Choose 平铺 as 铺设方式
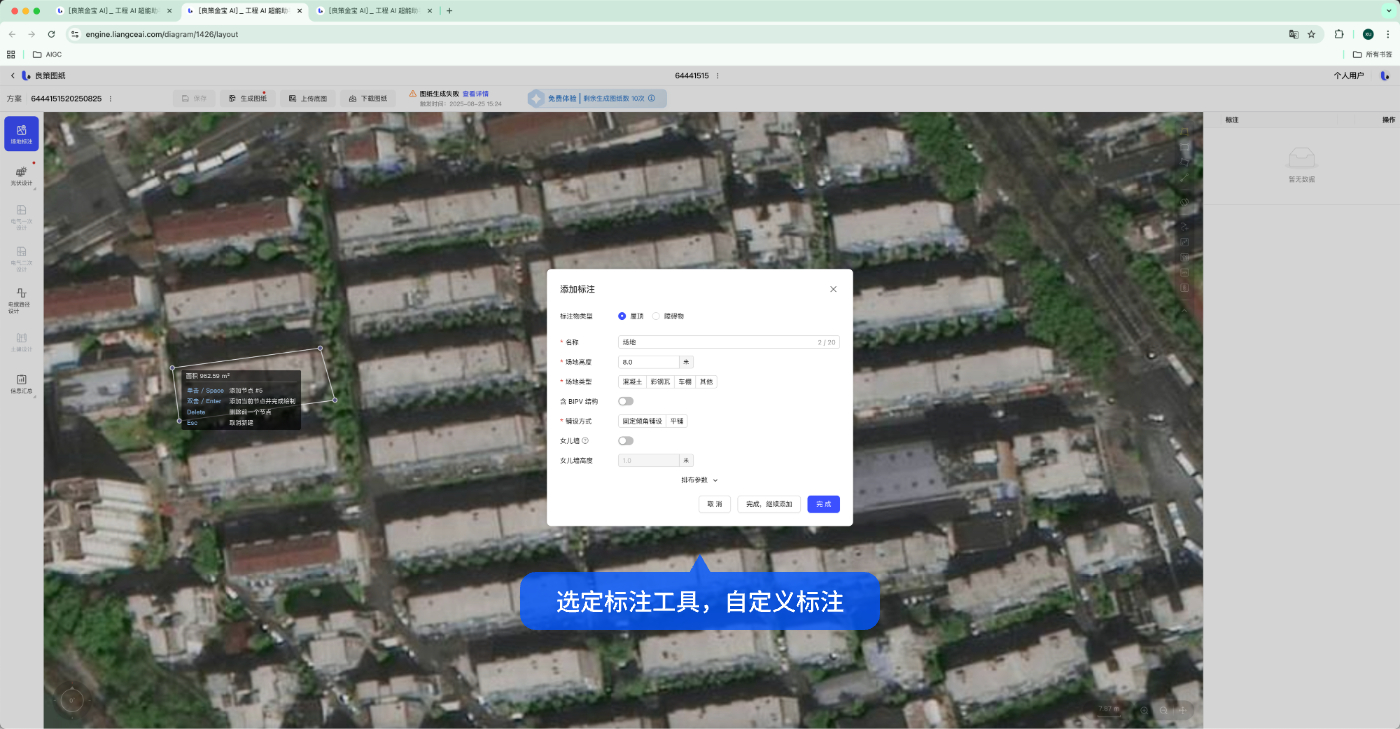Screen dimensions: 1400x729 coord(677,422)
